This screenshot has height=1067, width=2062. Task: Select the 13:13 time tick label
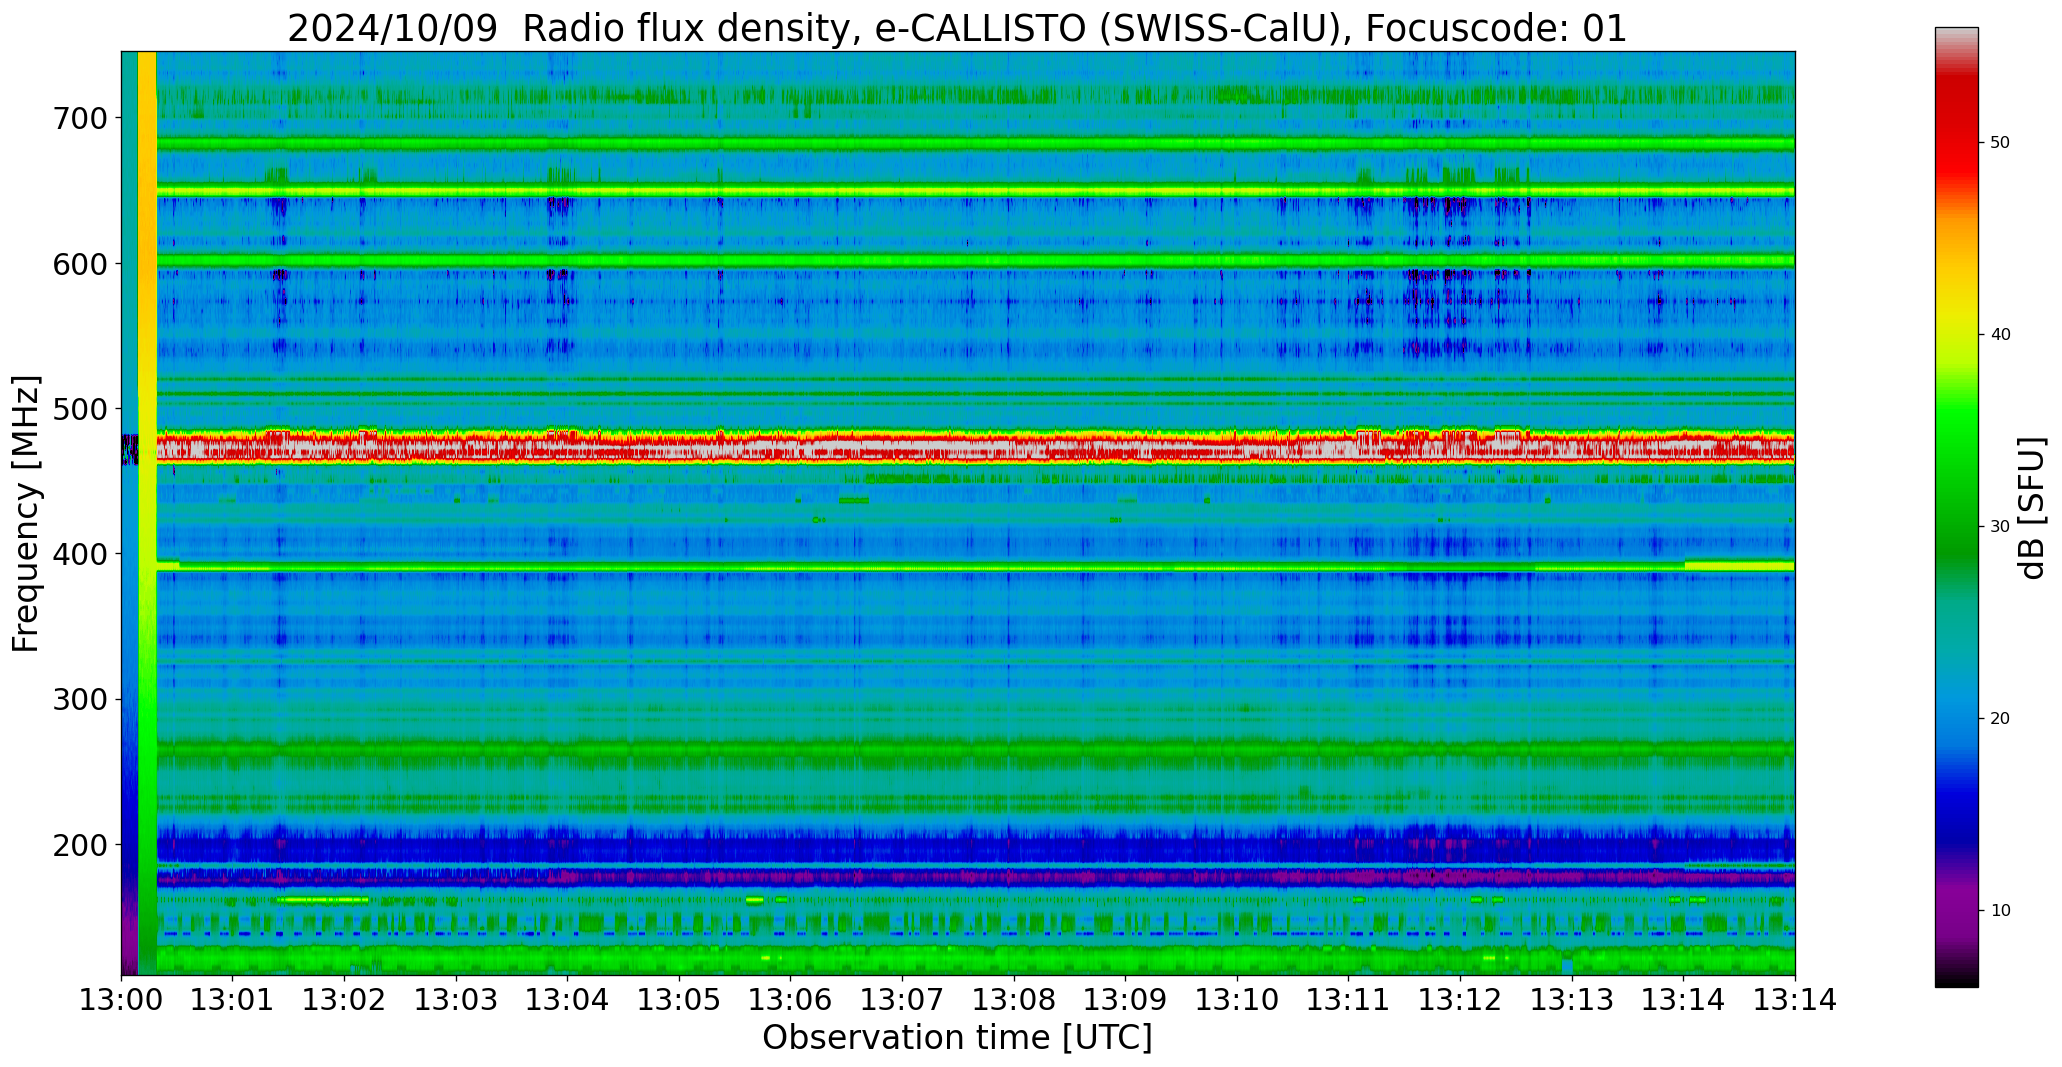click(x=1572, y=1000)
